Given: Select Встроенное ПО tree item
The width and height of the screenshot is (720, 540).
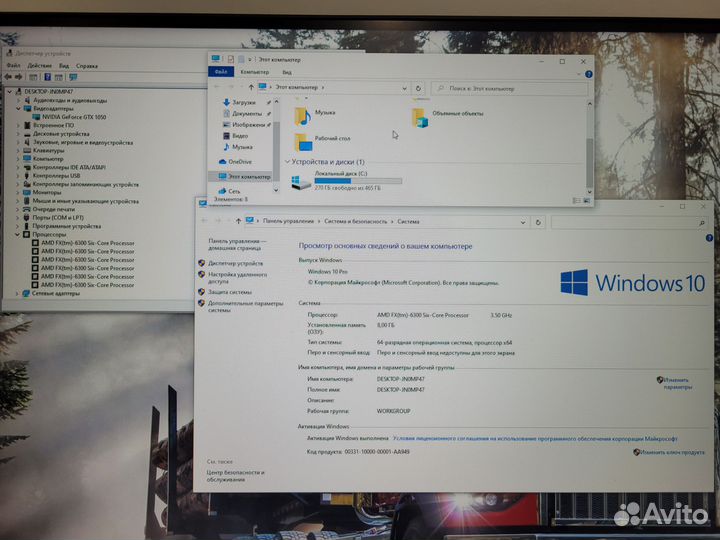Looking at the screenshot, I should click(x=53, y=125).
